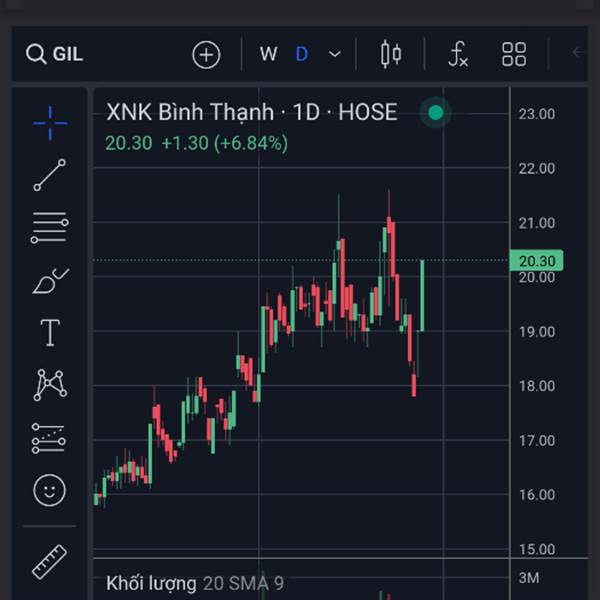Click the 15.00 price axis label
The width and height of the screenshot is (600, 600).
pyautogui.click(x=537, y=549)
